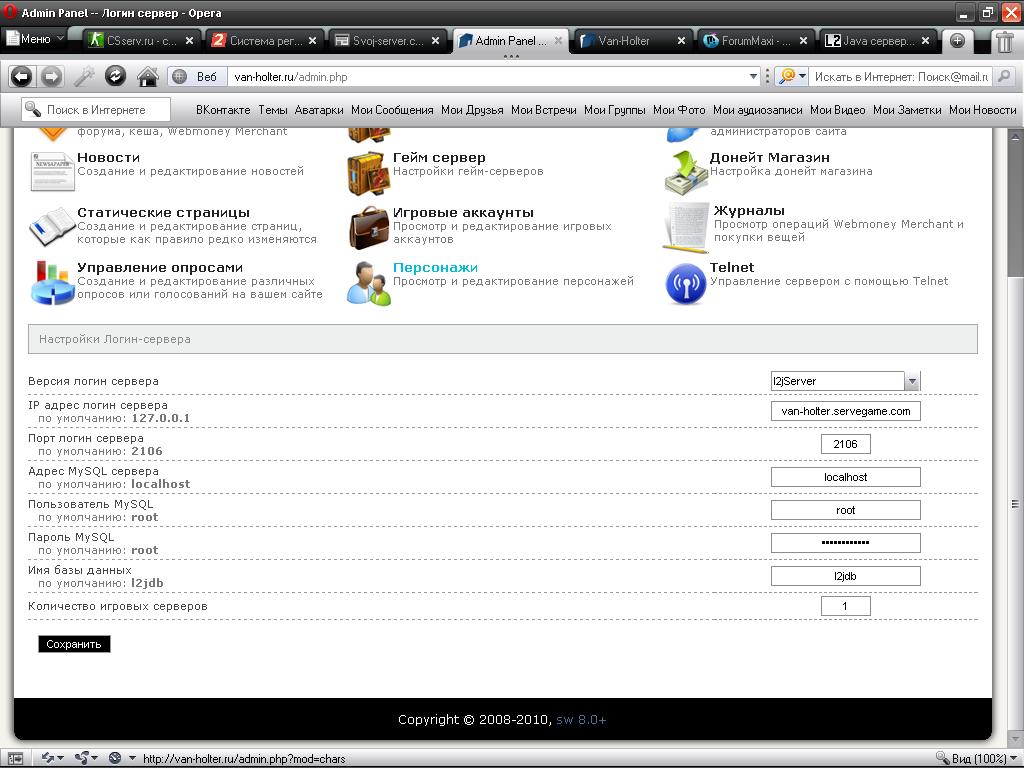Click the globe Веб site-info badge
This screenshot has width=1024, height=768.
pos(197,77)
